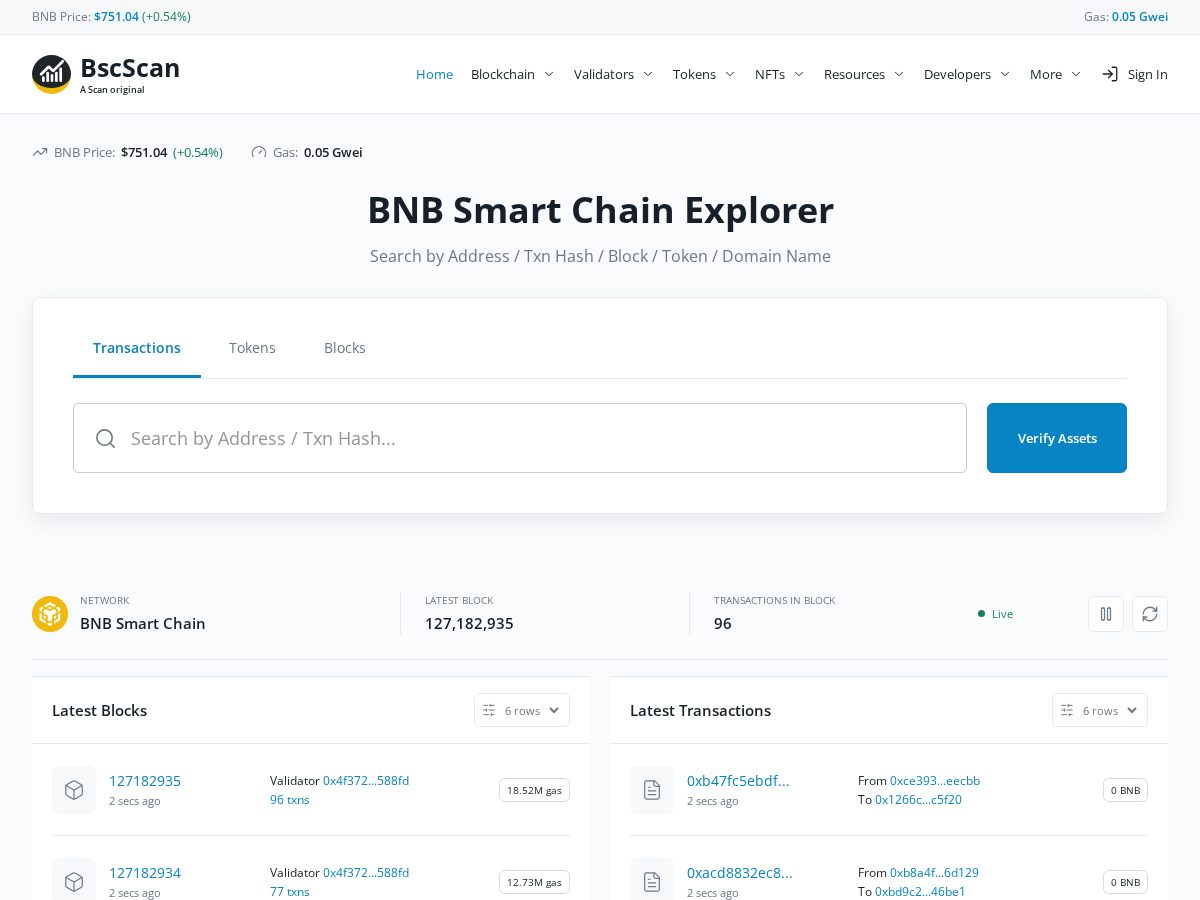Click the search magnifier icon
This screenshot has width=1200, height=900.
coord(106,438)
